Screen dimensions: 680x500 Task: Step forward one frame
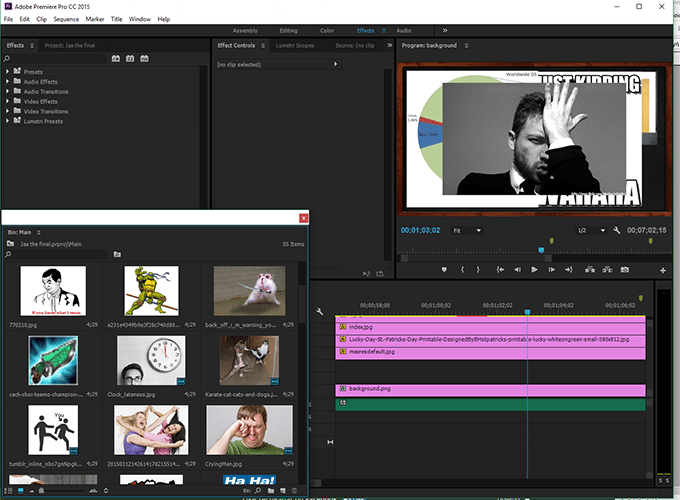point(552,270)
